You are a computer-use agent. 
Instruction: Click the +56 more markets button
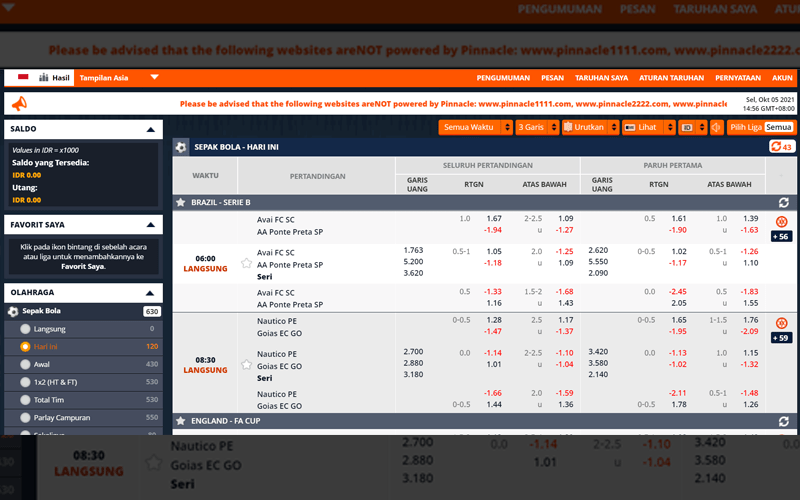coord(781,237)
